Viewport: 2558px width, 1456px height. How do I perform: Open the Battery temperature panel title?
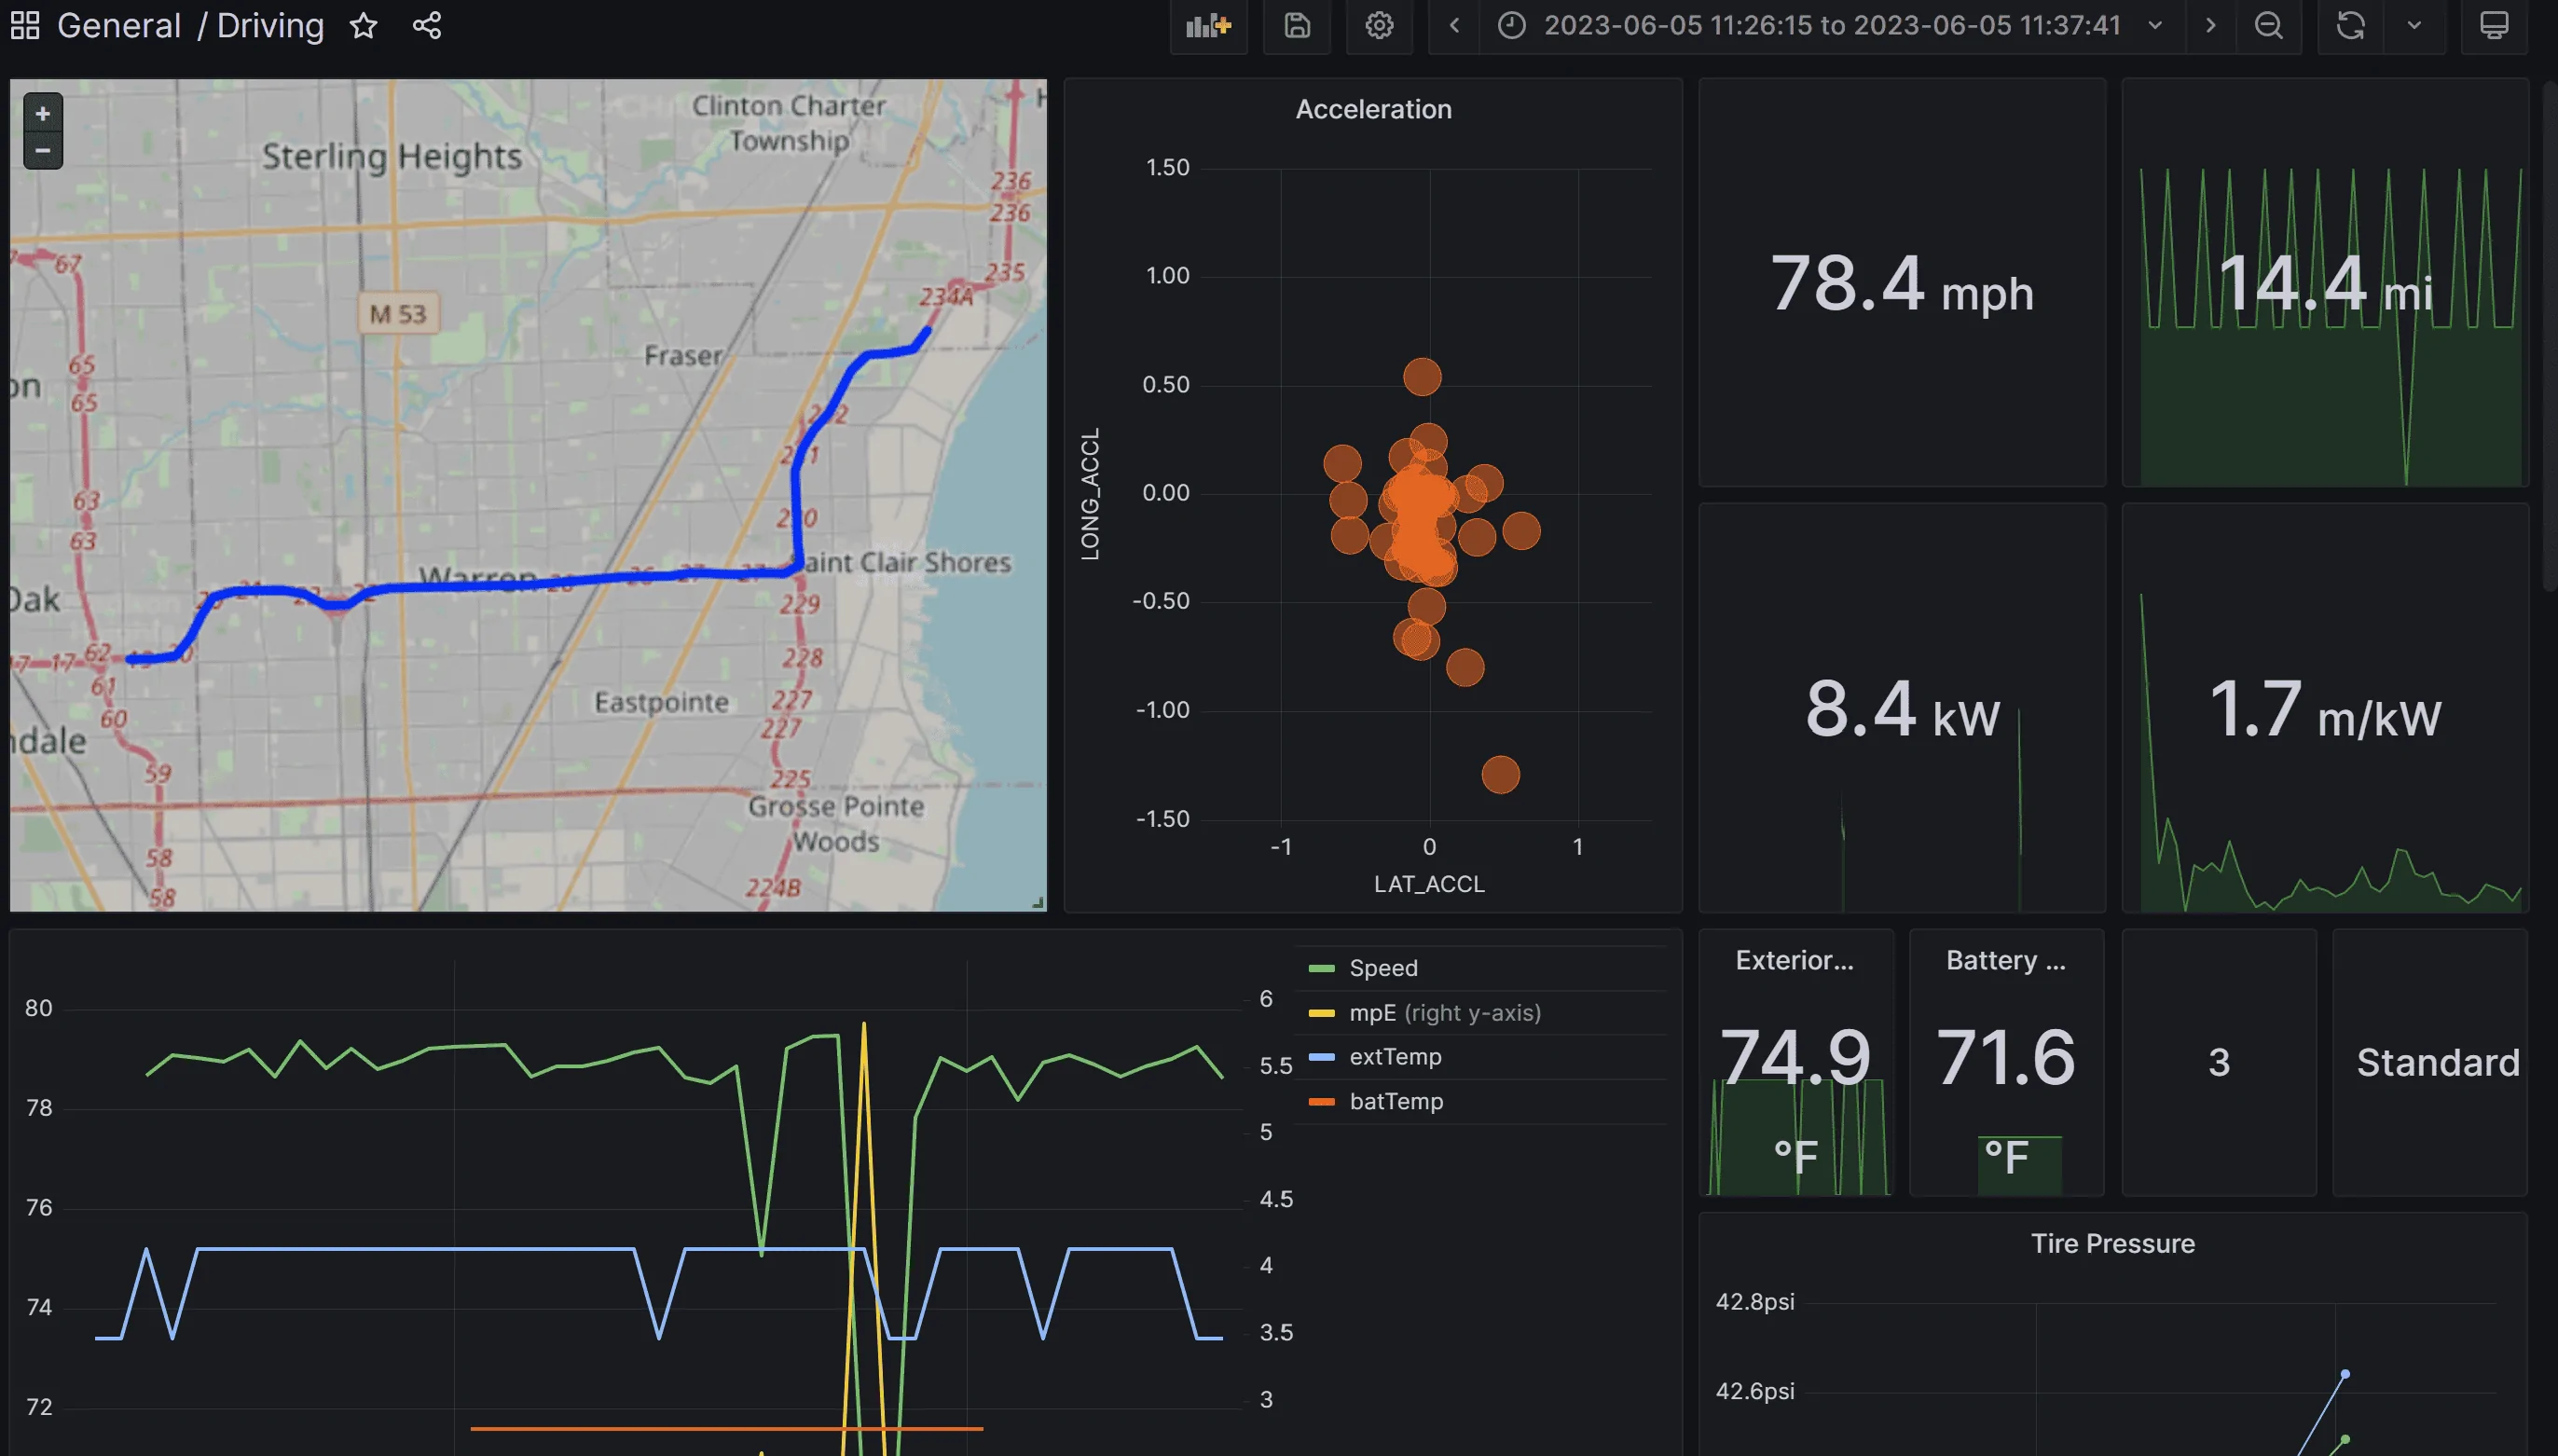2005,960
